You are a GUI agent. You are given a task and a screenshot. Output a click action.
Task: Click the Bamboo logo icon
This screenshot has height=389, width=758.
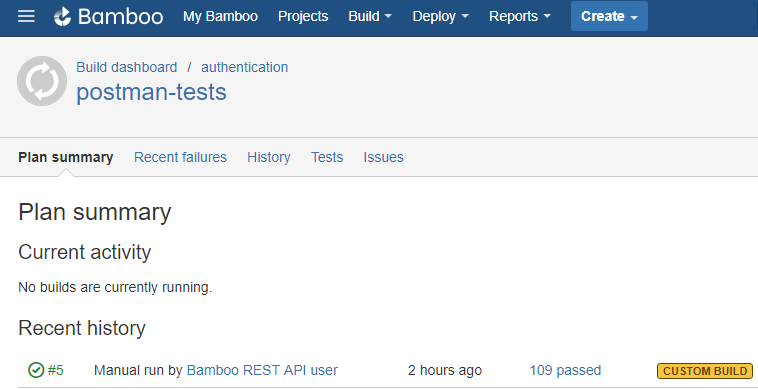[62, 16]
